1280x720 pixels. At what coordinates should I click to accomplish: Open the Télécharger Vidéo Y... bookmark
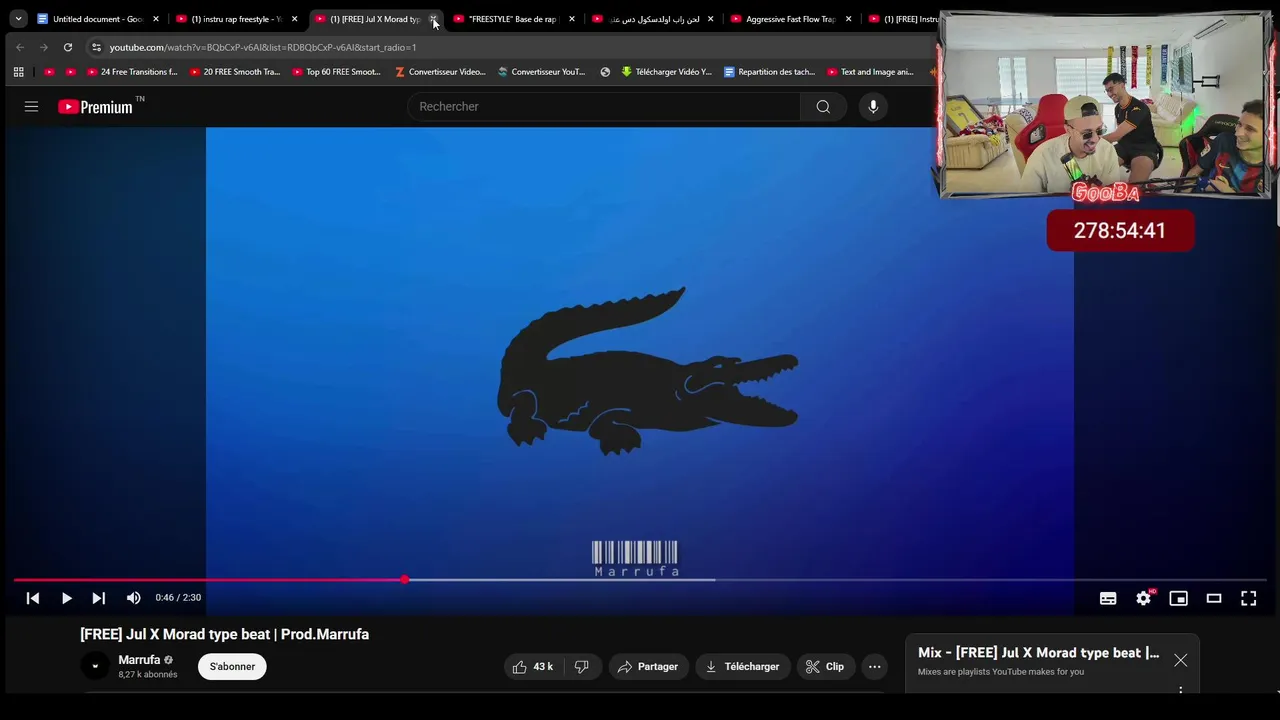[666, 72]
